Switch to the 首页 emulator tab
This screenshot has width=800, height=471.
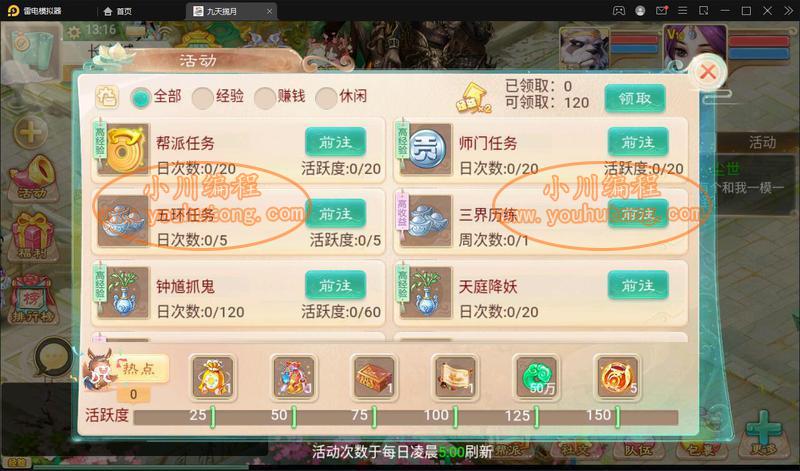[117, 11]
